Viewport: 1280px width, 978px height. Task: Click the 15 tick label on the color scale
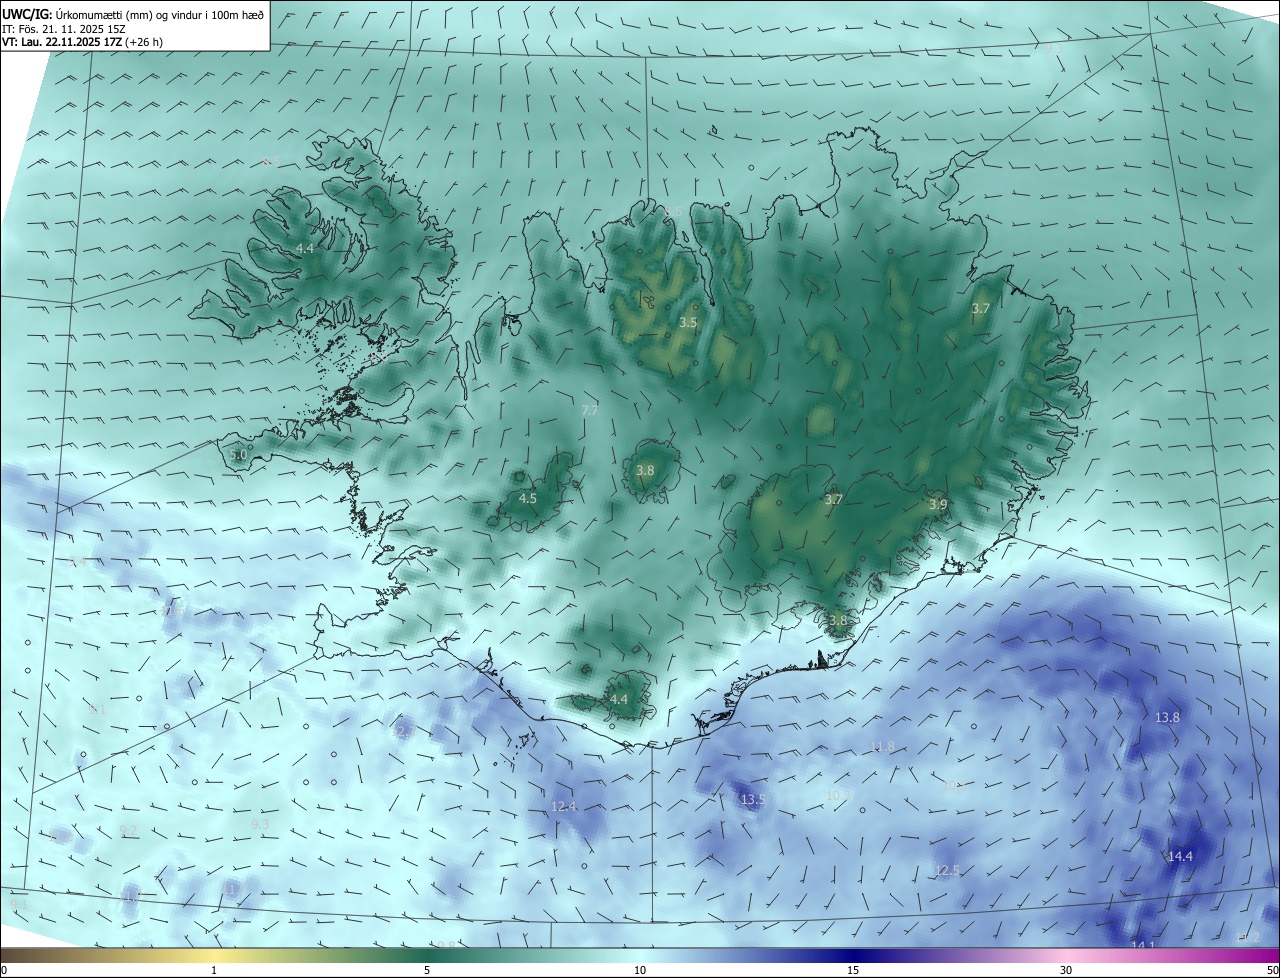coord(853,970)
